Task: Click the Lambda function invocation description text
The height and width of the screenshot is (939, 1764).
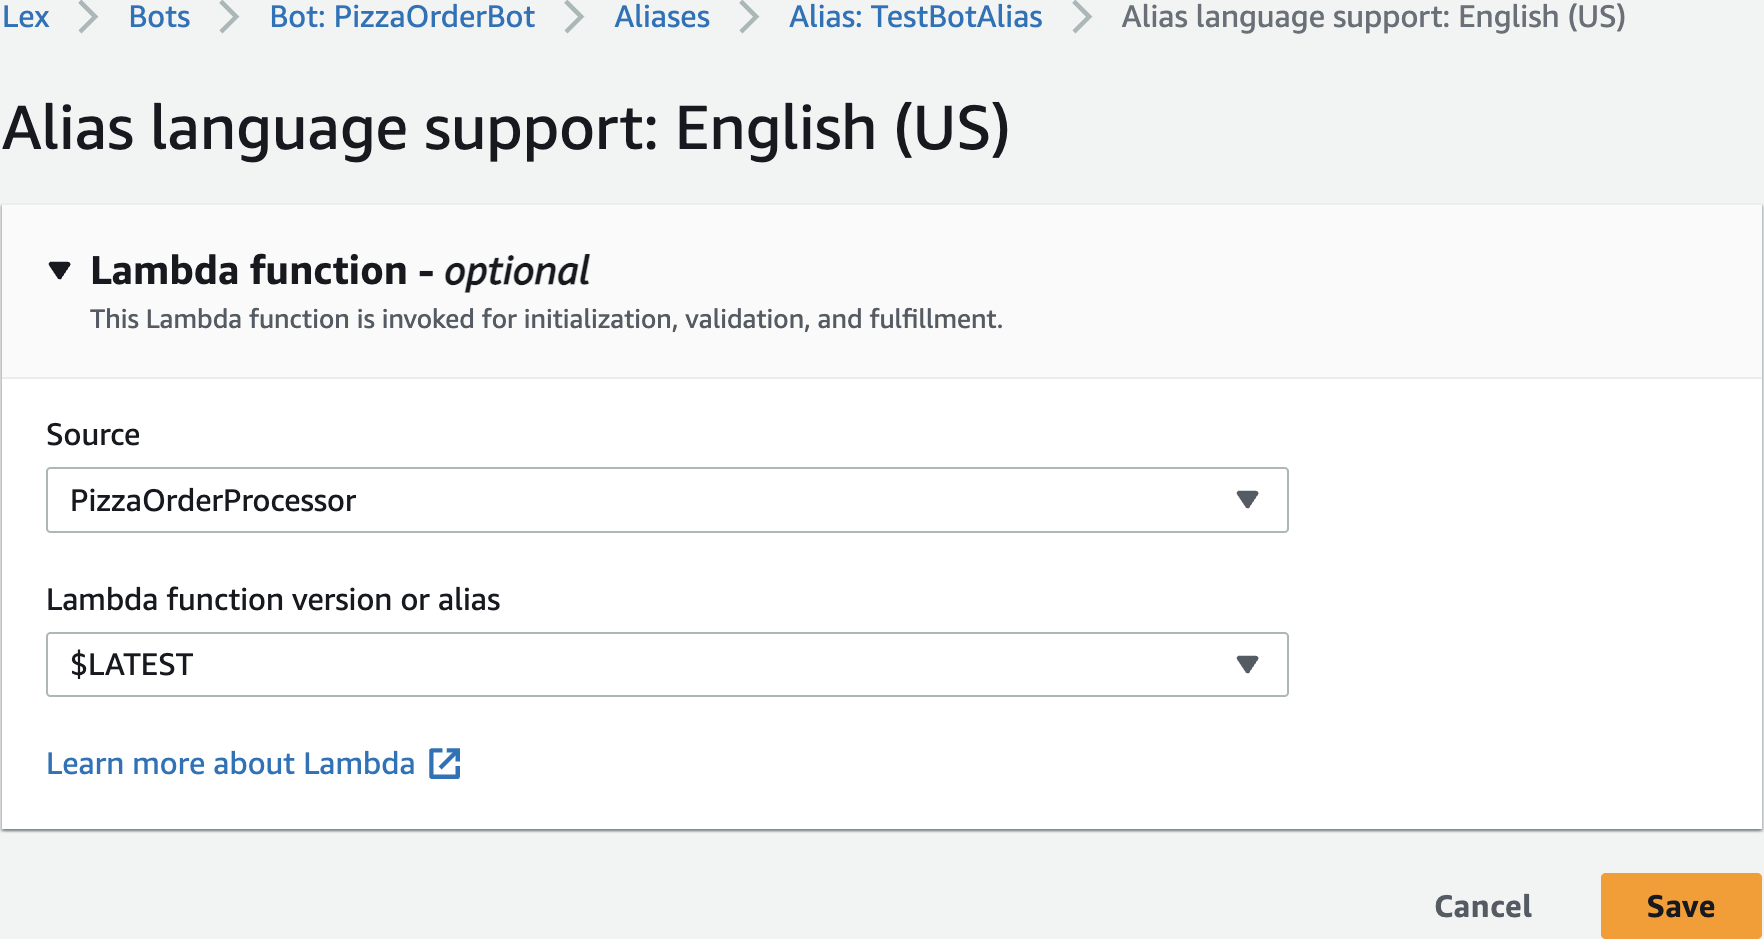Action: (x=546, y=319)
